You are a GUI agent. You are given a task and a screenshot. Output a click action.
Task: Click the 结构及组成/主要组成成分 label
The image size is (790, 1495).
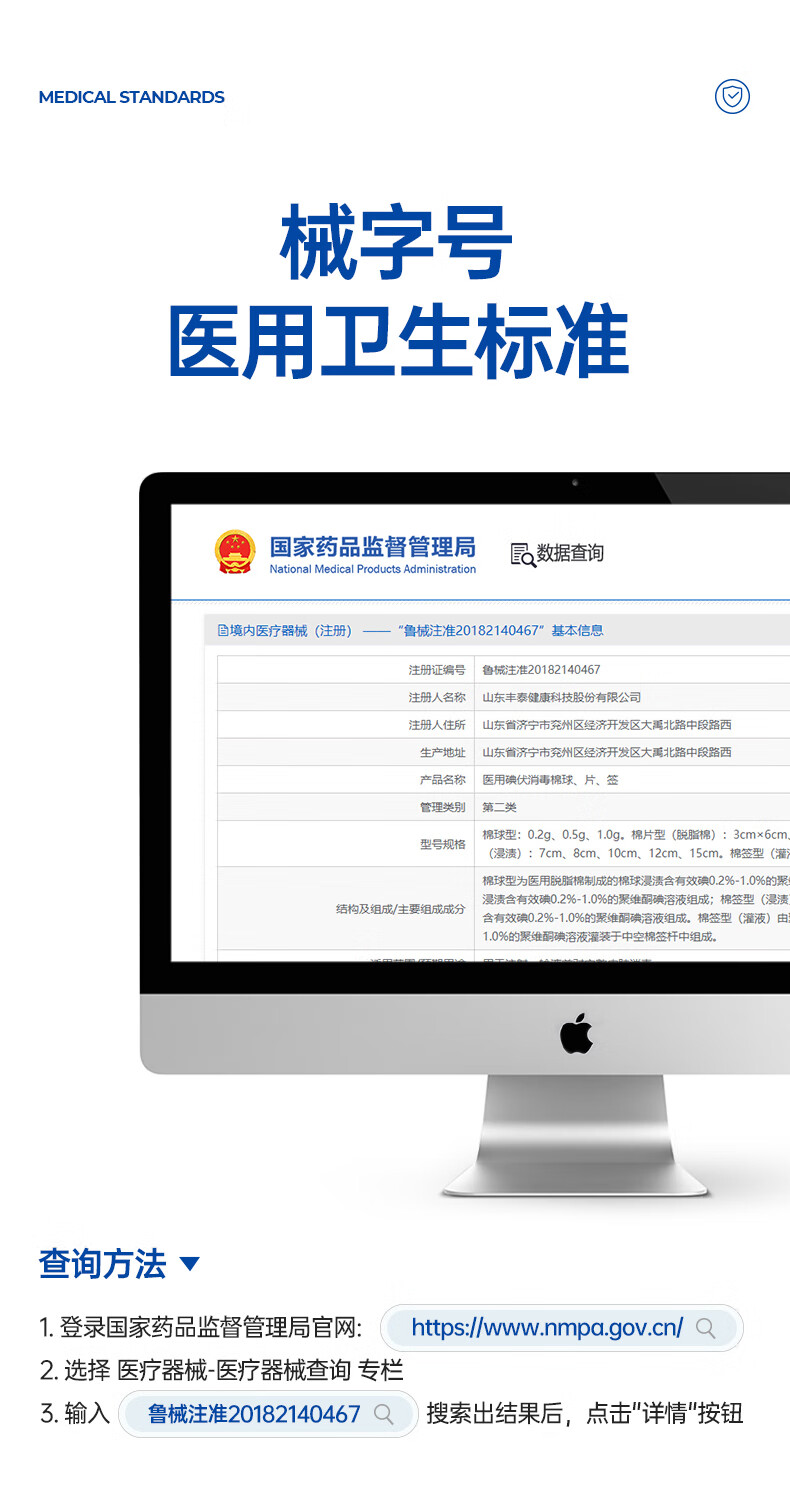(401, 909)
